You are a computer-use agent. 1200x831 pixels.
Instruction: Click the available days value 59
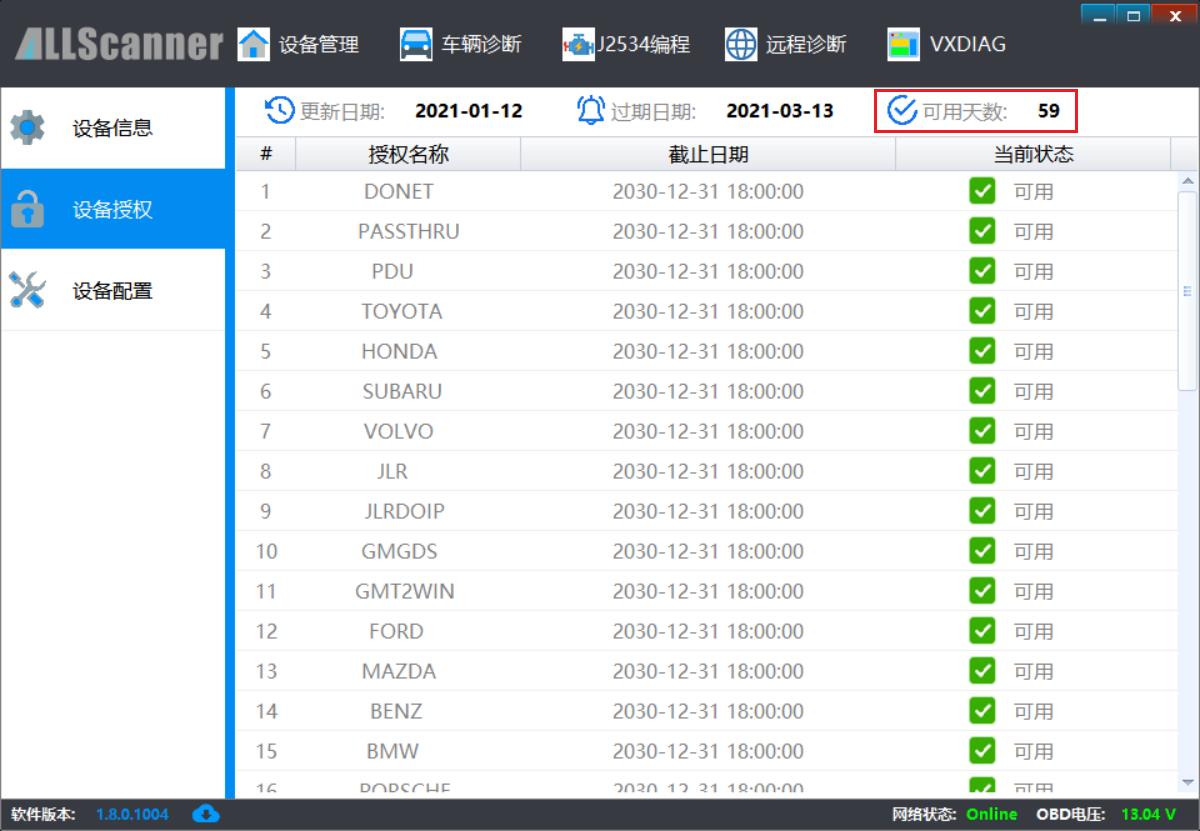click(x=1048, y=111)
